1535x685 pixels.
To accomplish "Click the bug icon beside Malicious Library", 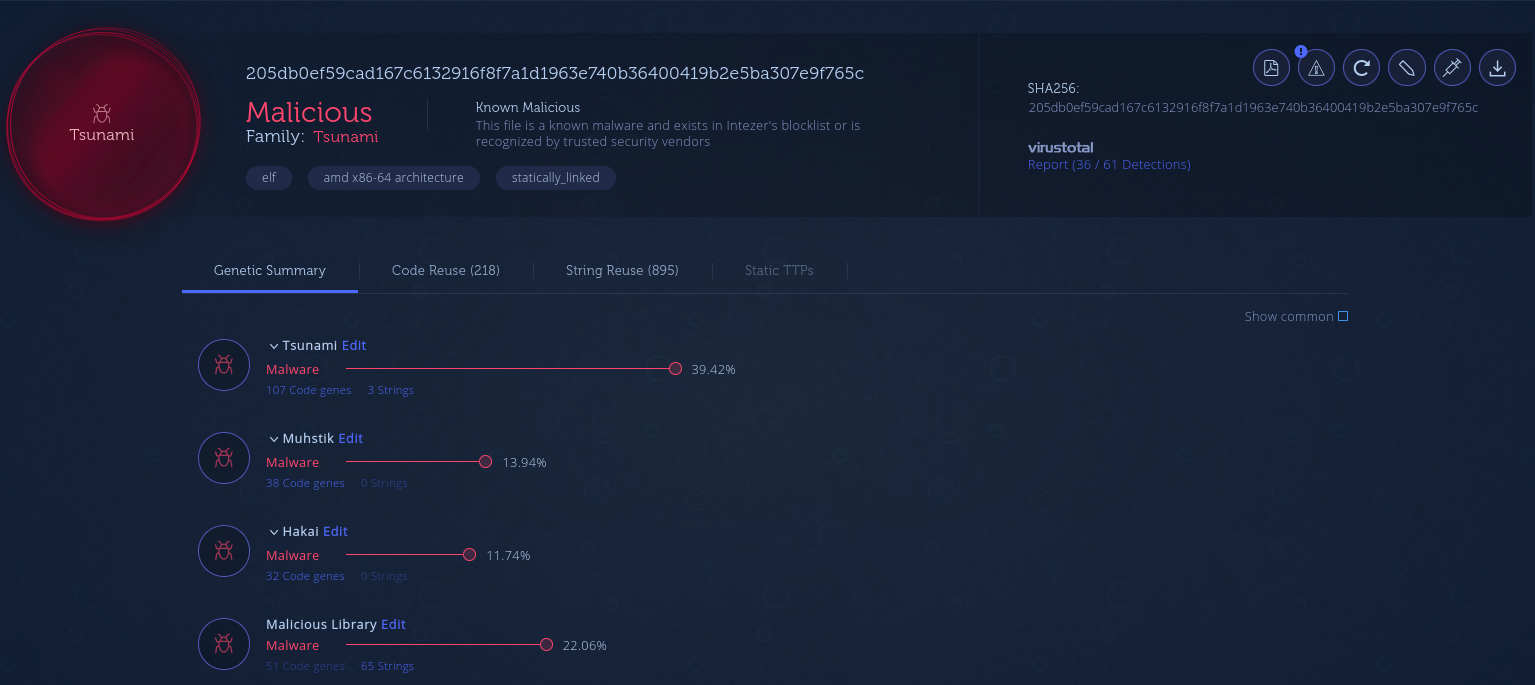I will tap(224, 644).
